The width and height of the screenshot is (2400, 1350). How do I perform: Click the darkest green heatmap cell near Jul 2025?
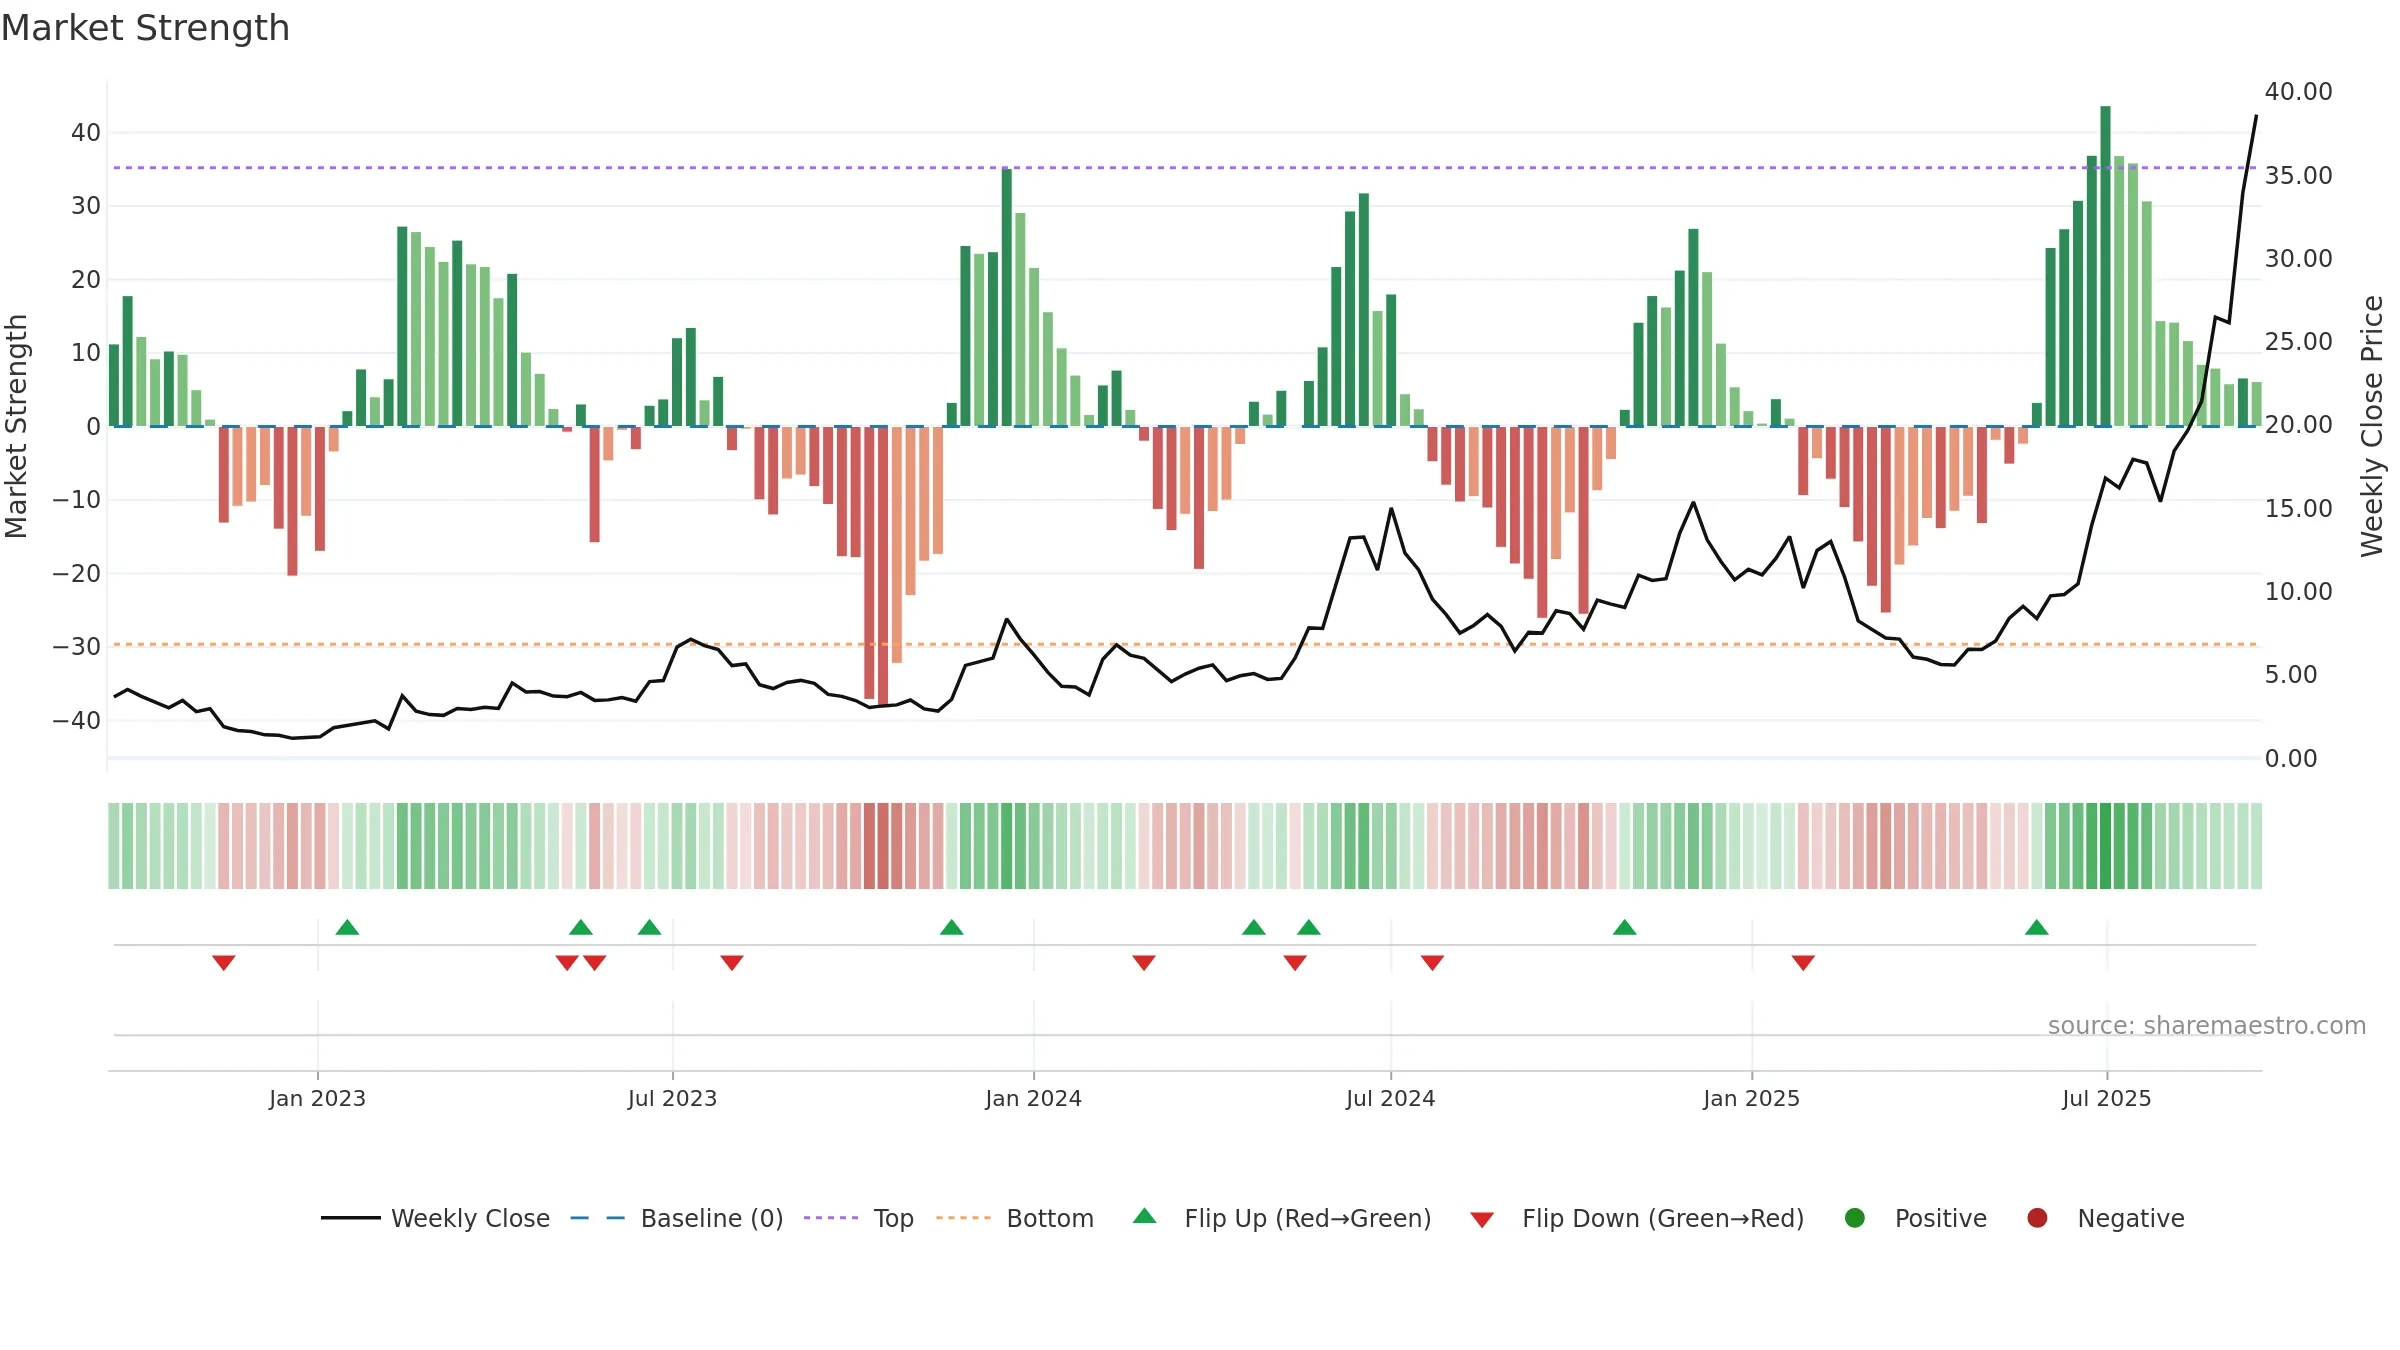tap(2105, 846)
